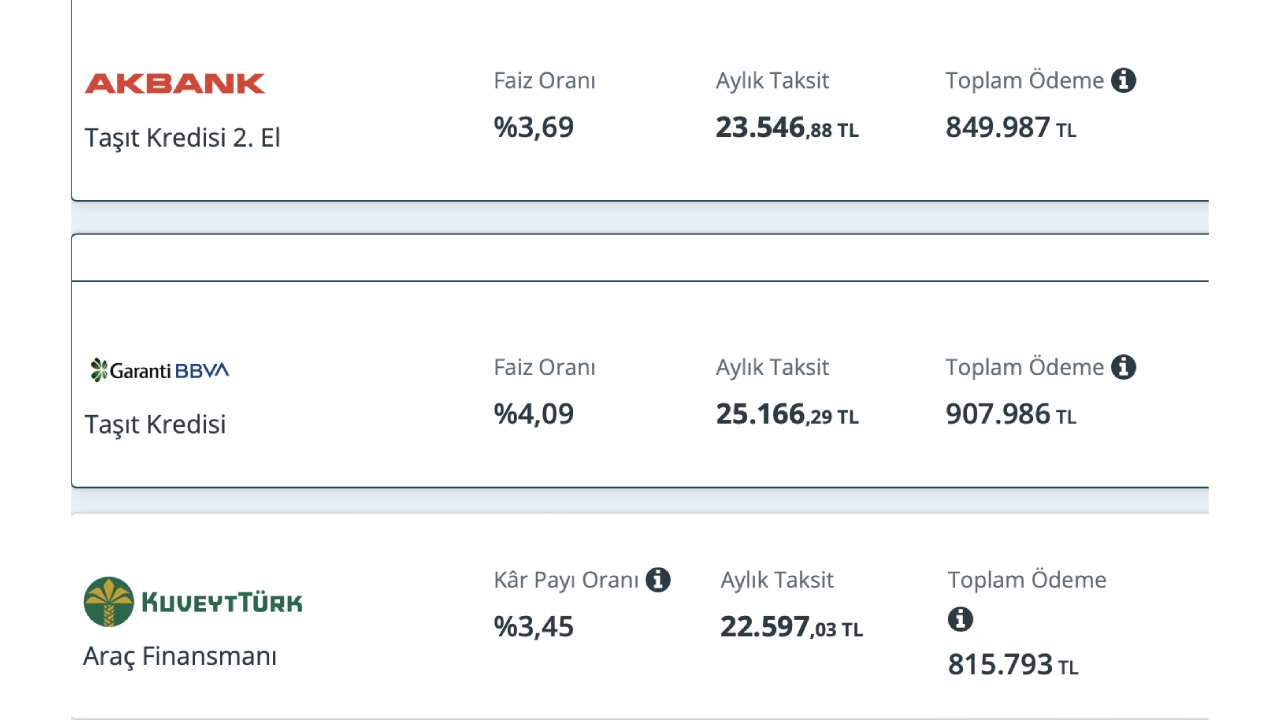Click the 23.546,88 TL monthly installment
The height and width of the screenshot is (720, 1280).
(787, 128)
